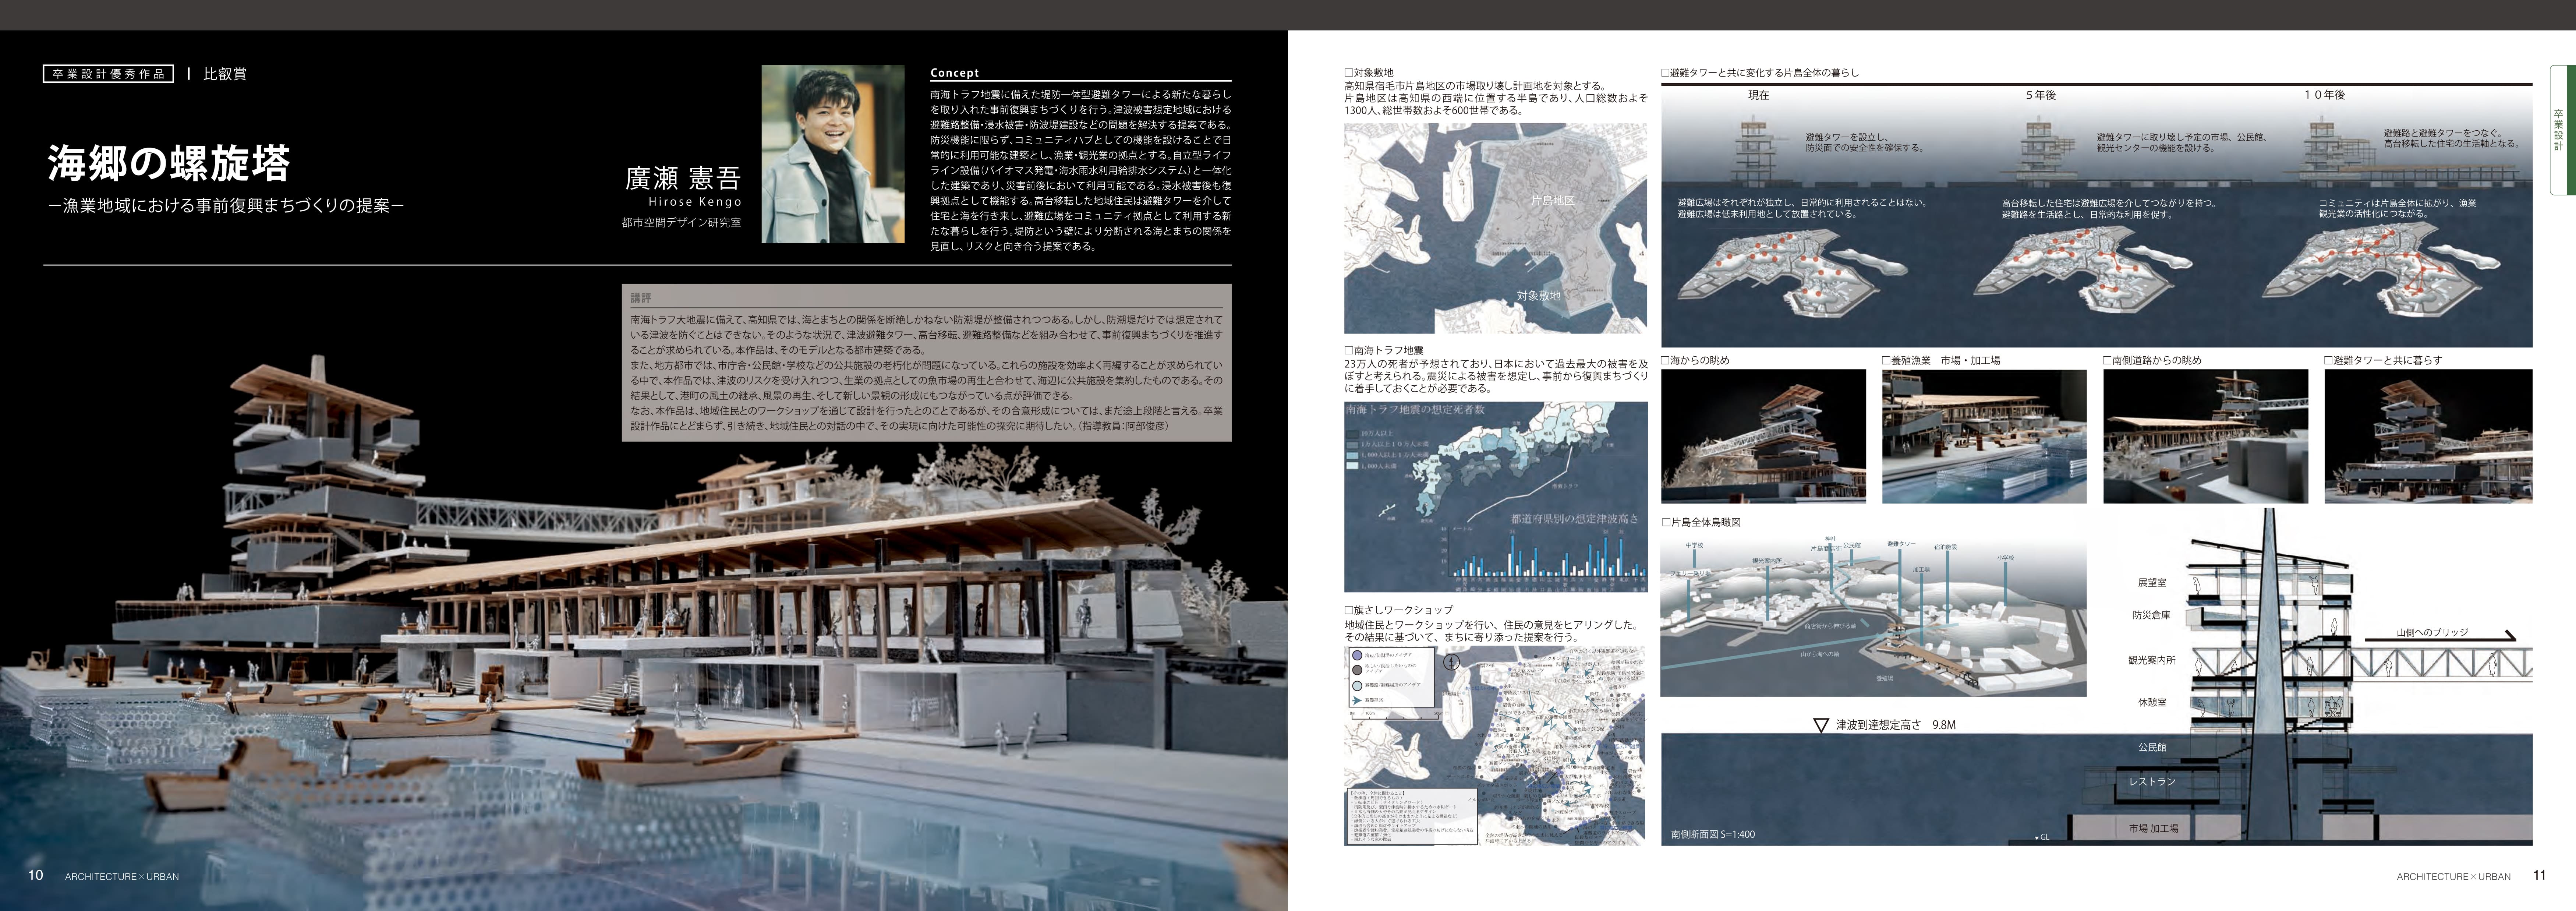The width and height of the screenshot is (2576, 911).
Task: Select '□養殖漁業 市場・加工場' caption
Action: pyautogui.click(x=1941, y=360)
